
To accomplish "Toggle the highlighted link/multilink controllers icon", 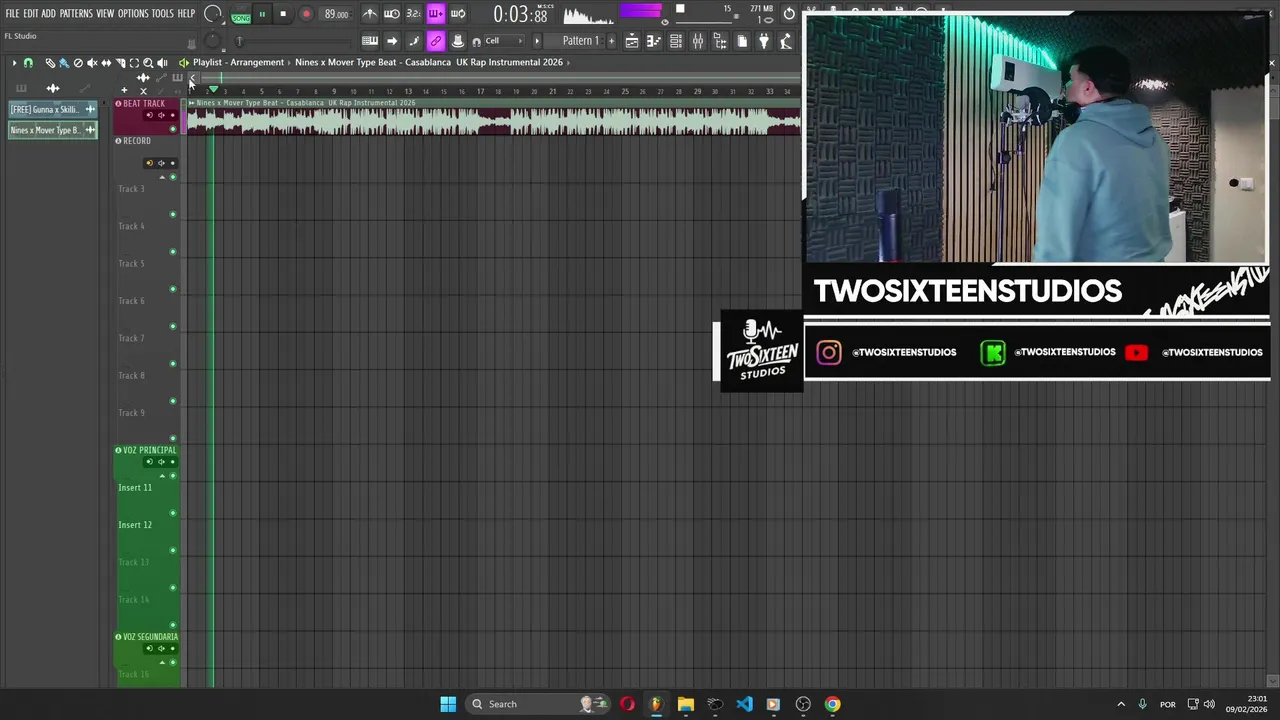I will tap(435, 41).
